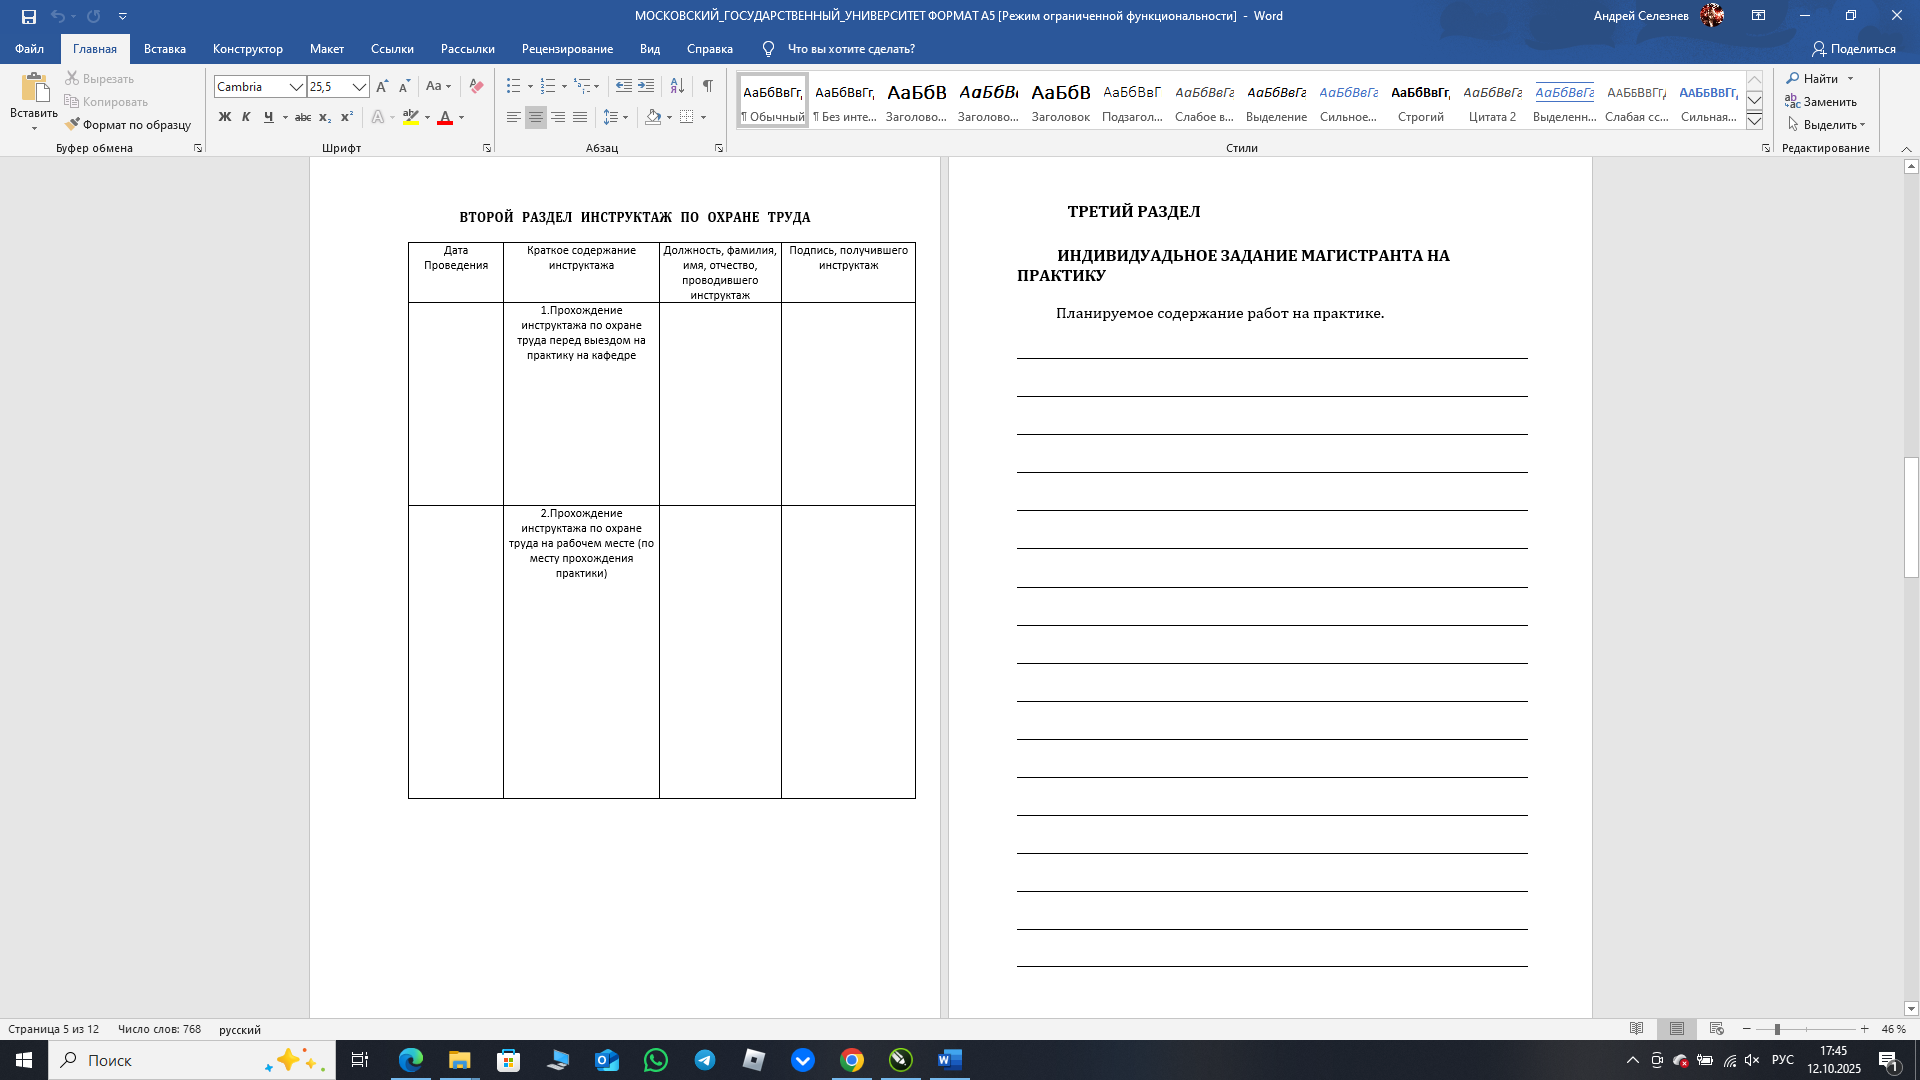Apply superscript formatting
Viewport: 1920px width, 1080px height.
pos(346,118)
